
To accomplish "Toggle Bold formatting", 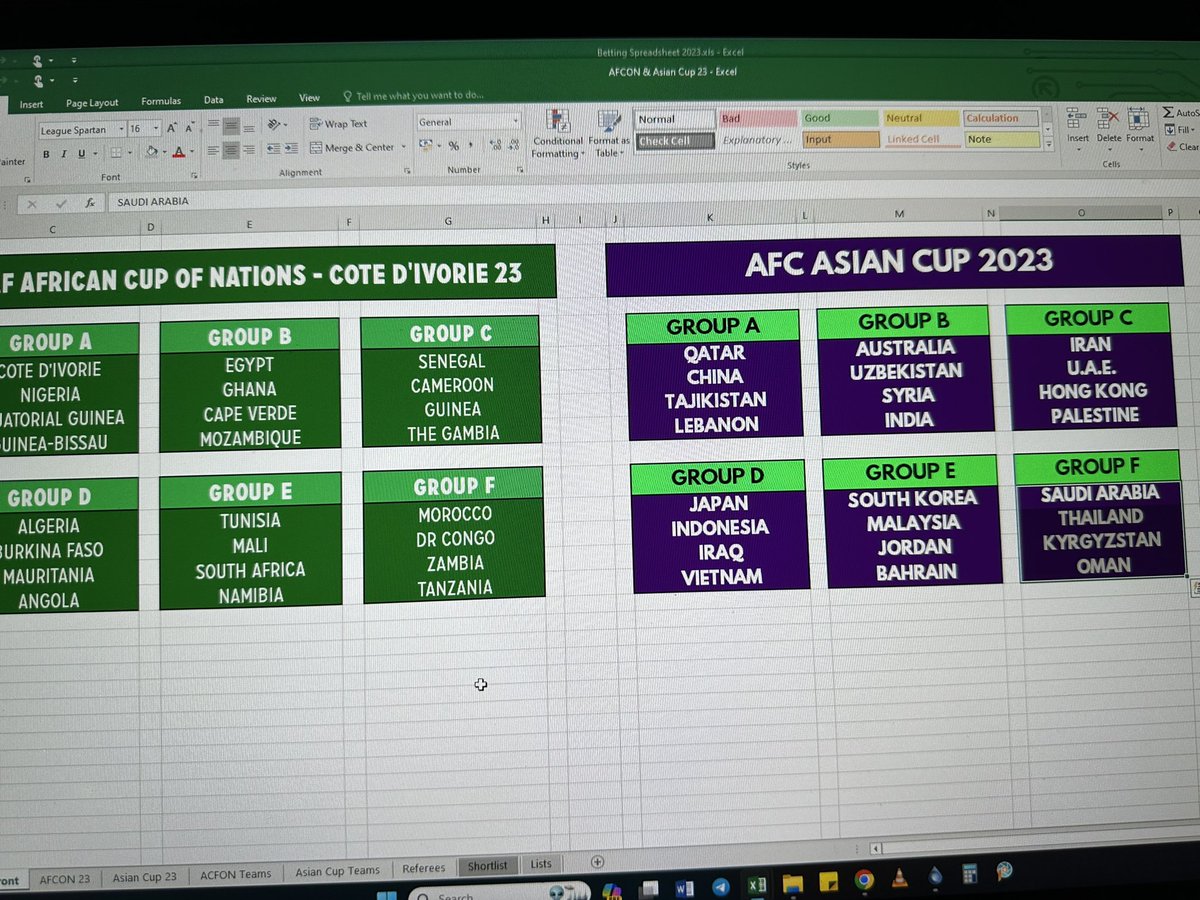I will click(46, 154).
